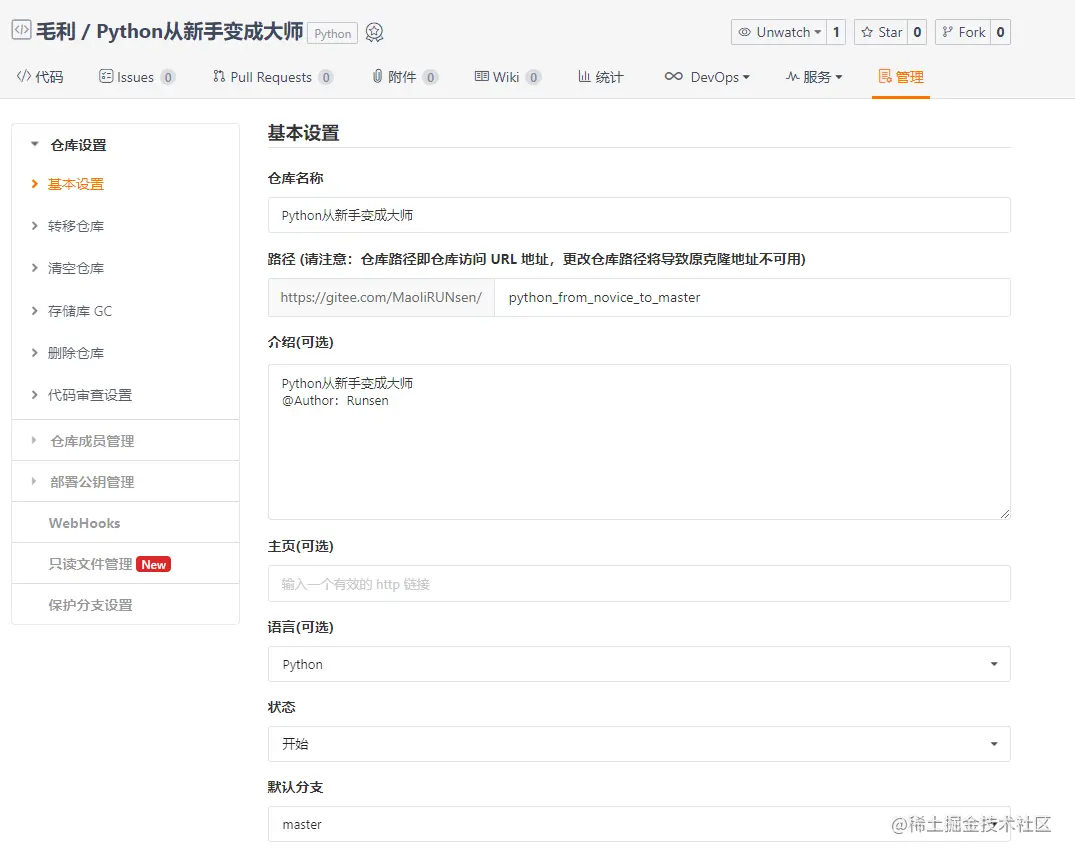Click the 管理 settings icon
This screenshot has width=1075, height=858.
(885, 76)
